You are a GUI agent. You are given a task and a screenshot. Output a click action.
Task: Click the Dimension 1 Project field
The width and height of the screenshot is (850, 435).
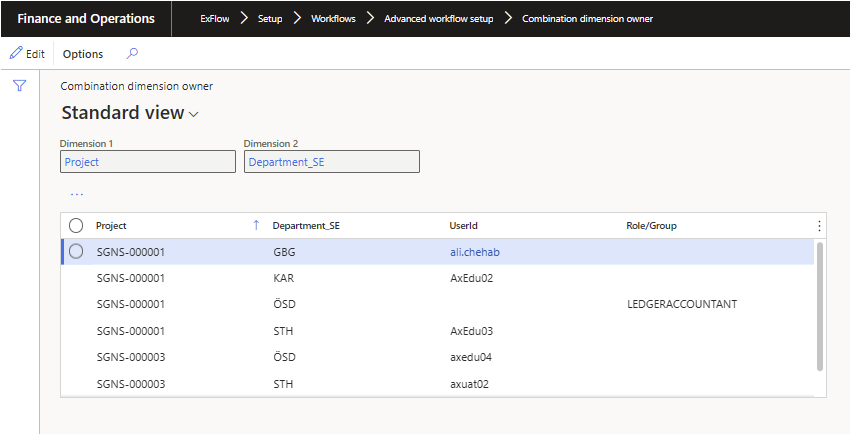[x=148, y=162]
